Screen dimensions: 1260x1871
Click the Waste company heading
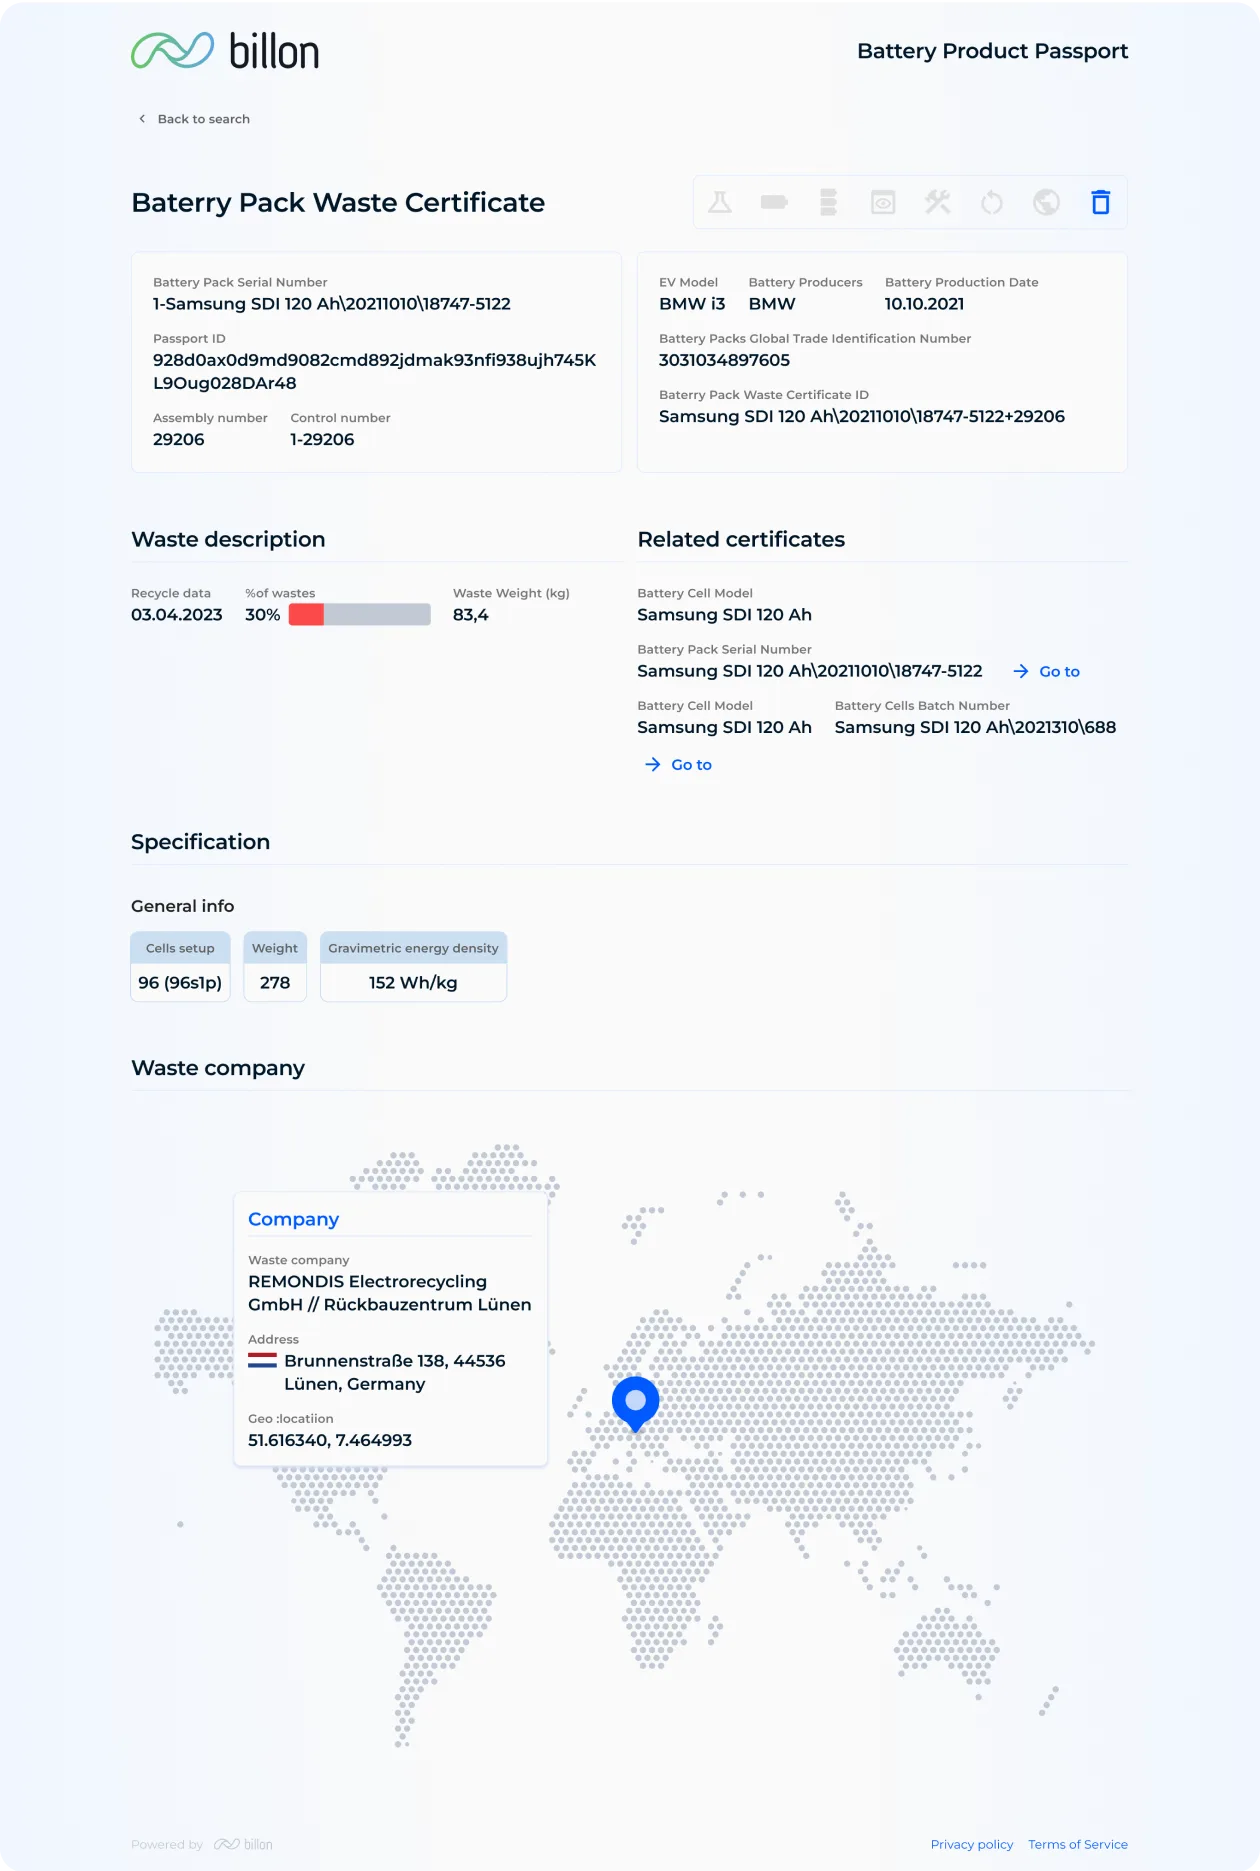tap(218, 1068)
